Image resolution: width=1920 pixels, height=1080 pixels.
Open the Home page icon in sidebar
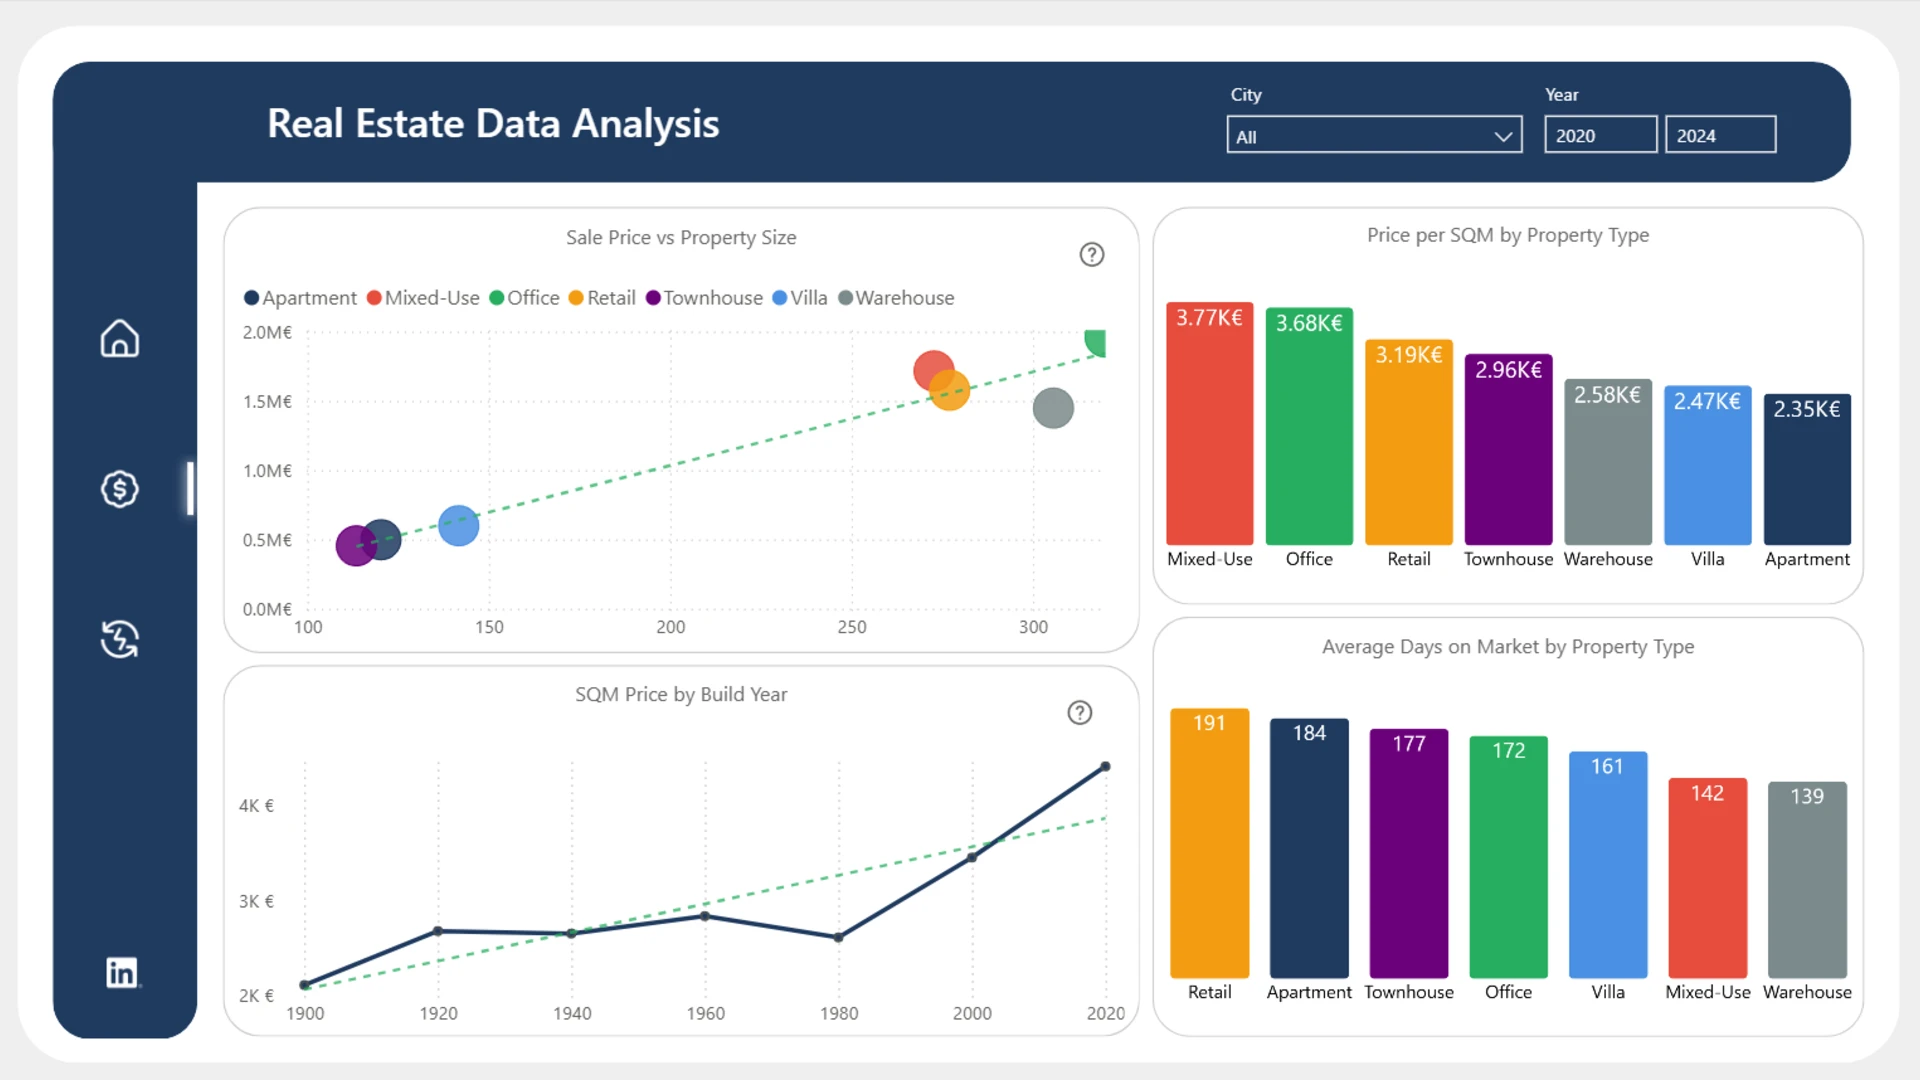(120, 339)
